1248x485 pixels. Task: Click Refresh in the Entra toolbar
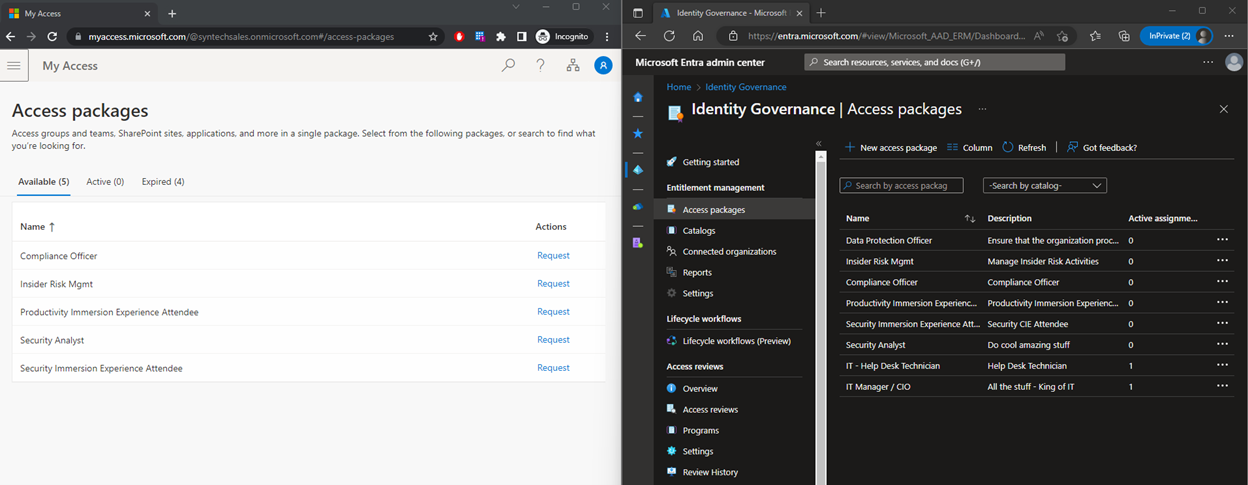[1023, 147]
